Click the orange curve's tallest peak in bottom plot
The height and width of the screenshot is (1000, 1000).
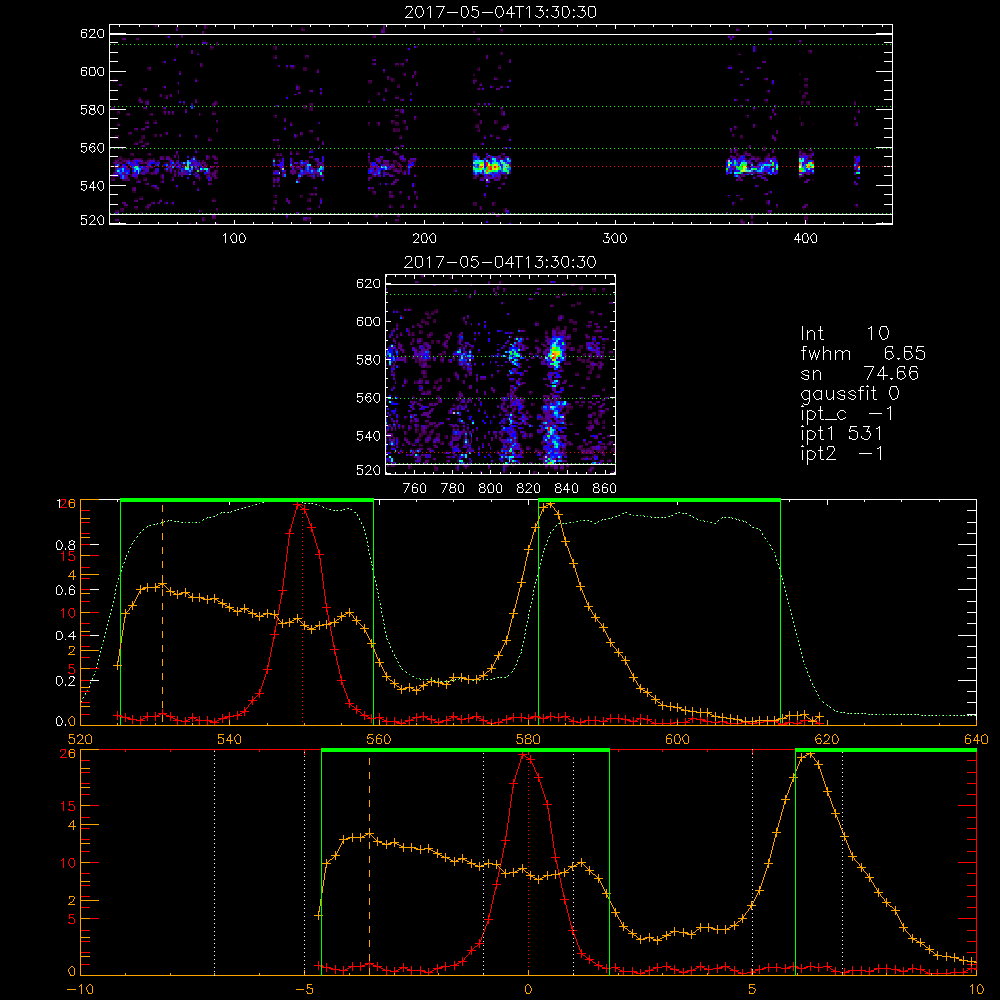click(x=809, y=754)
